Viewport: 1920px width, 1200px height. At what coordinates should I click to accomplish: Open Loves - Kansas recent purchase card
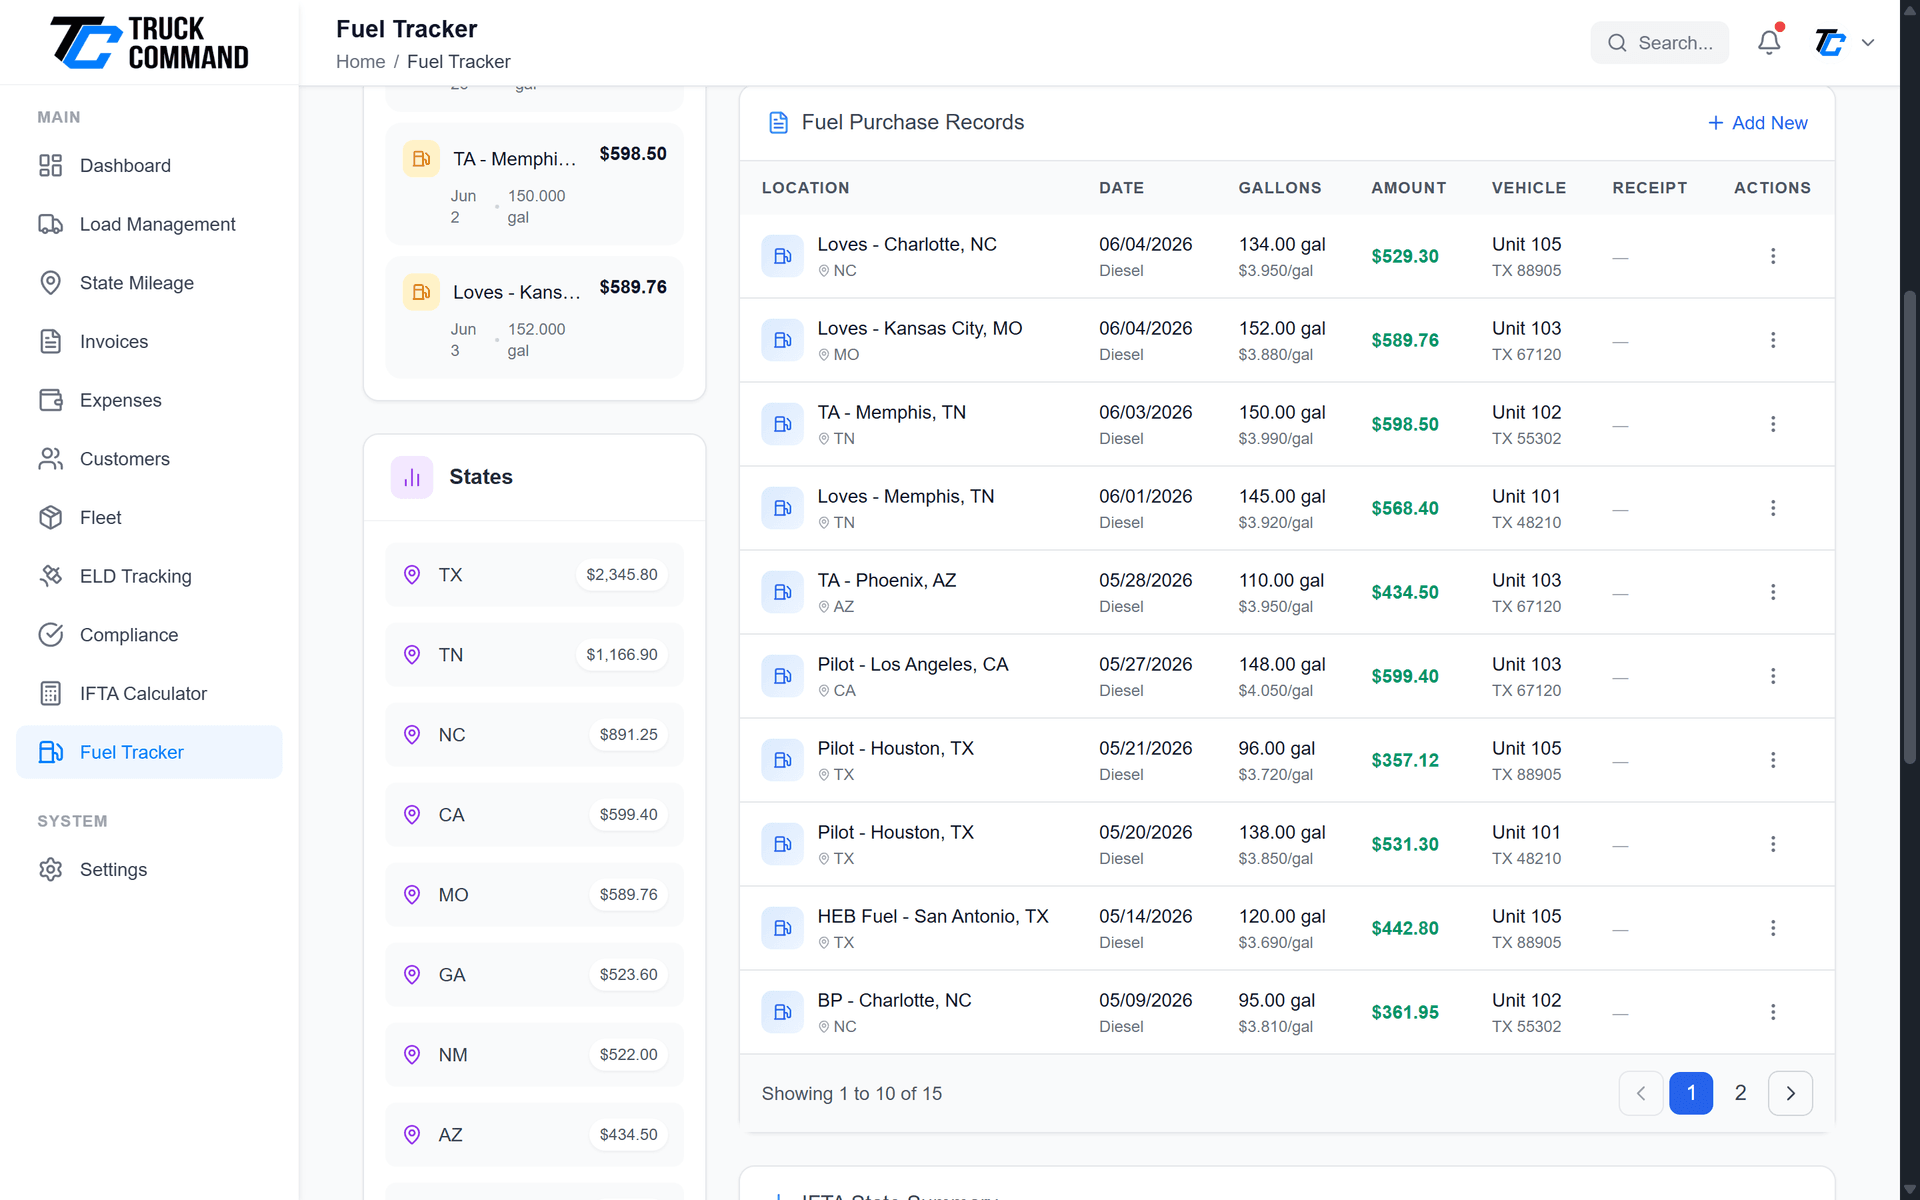(534, 317)
